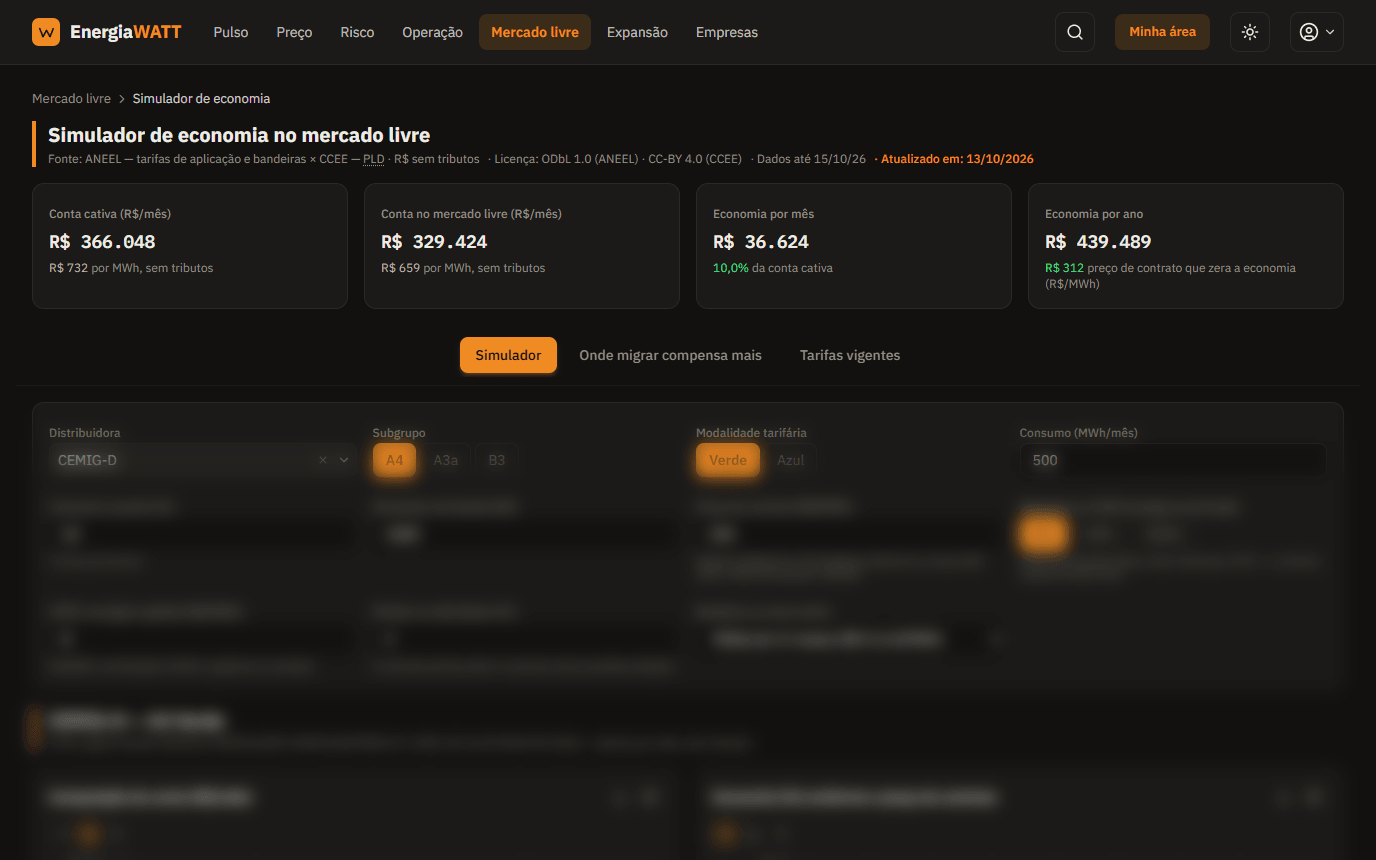Click the Atualizado em: 13/10/2026 text
The height and width of the screenshot is (860, 1376).
tap(957, 159)
